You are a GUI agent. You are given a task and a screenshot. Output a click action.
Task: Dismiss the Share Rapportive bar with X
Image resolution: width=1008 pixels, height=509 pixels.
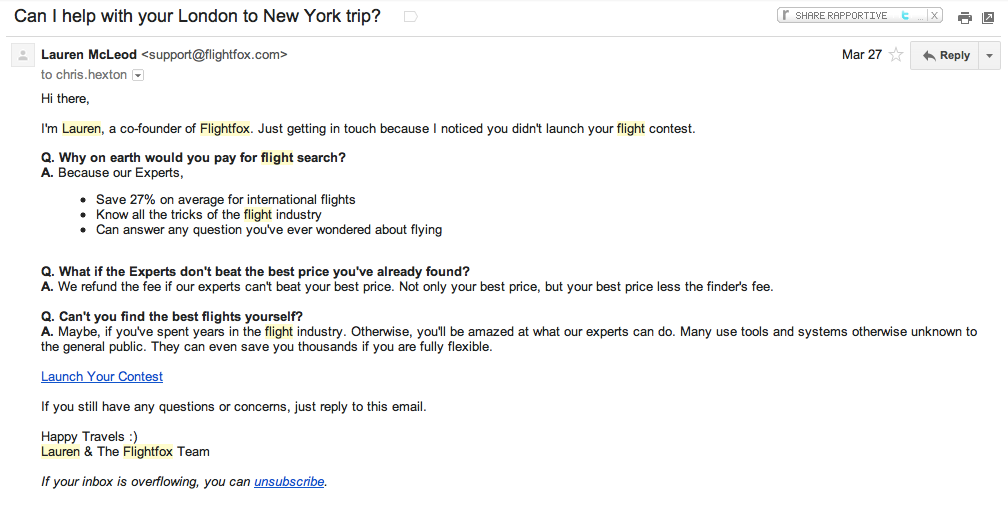tap(934, 15)
